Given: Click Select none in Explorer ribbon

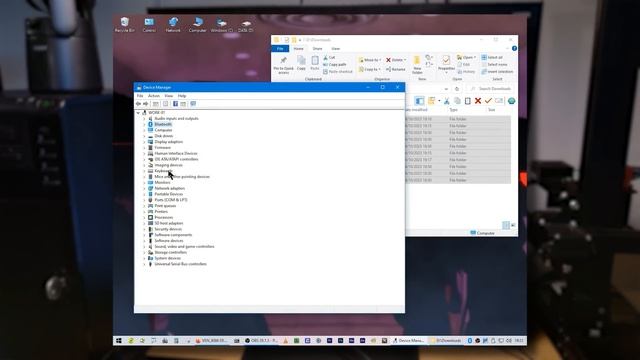Looking at the screenshot, I should pyautogui.click(x=494, y=64).
